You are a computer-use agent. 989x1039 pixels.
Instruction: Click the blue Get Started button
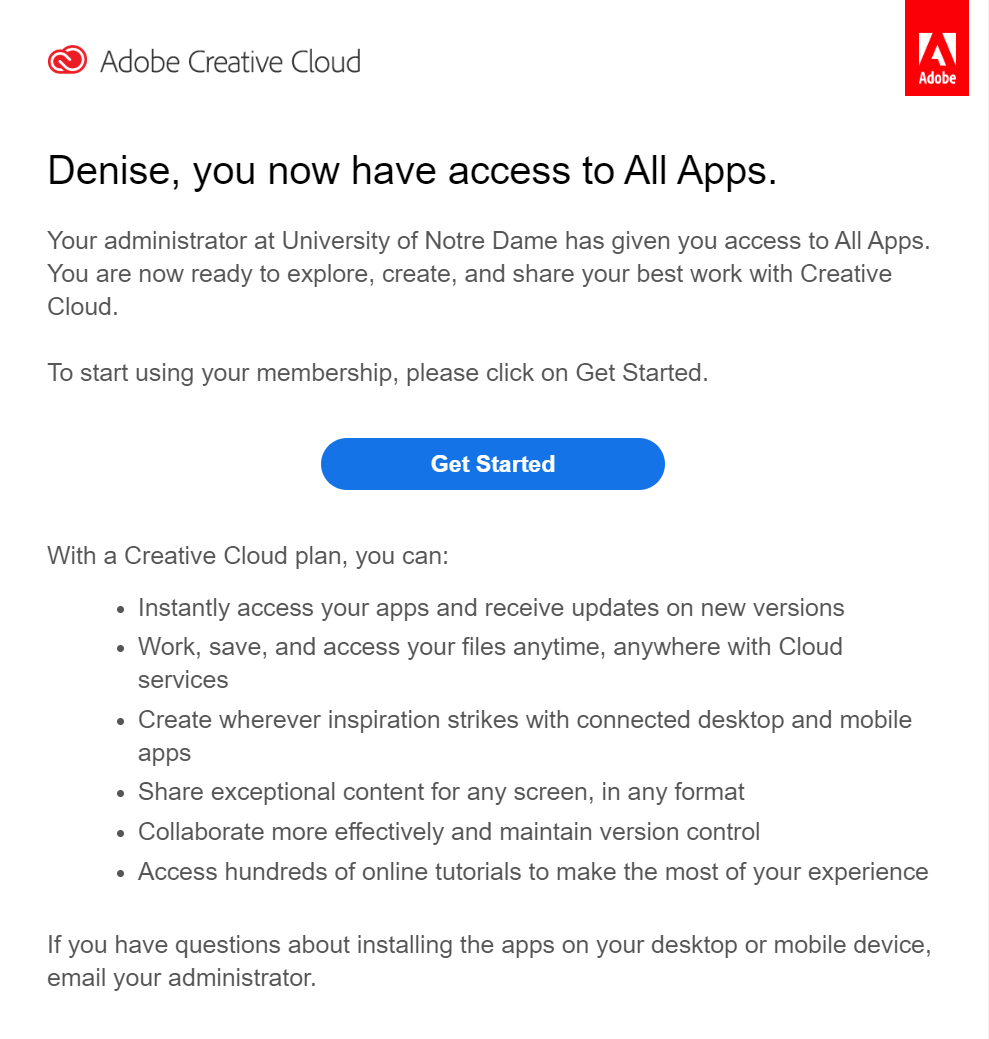point(493,464)
